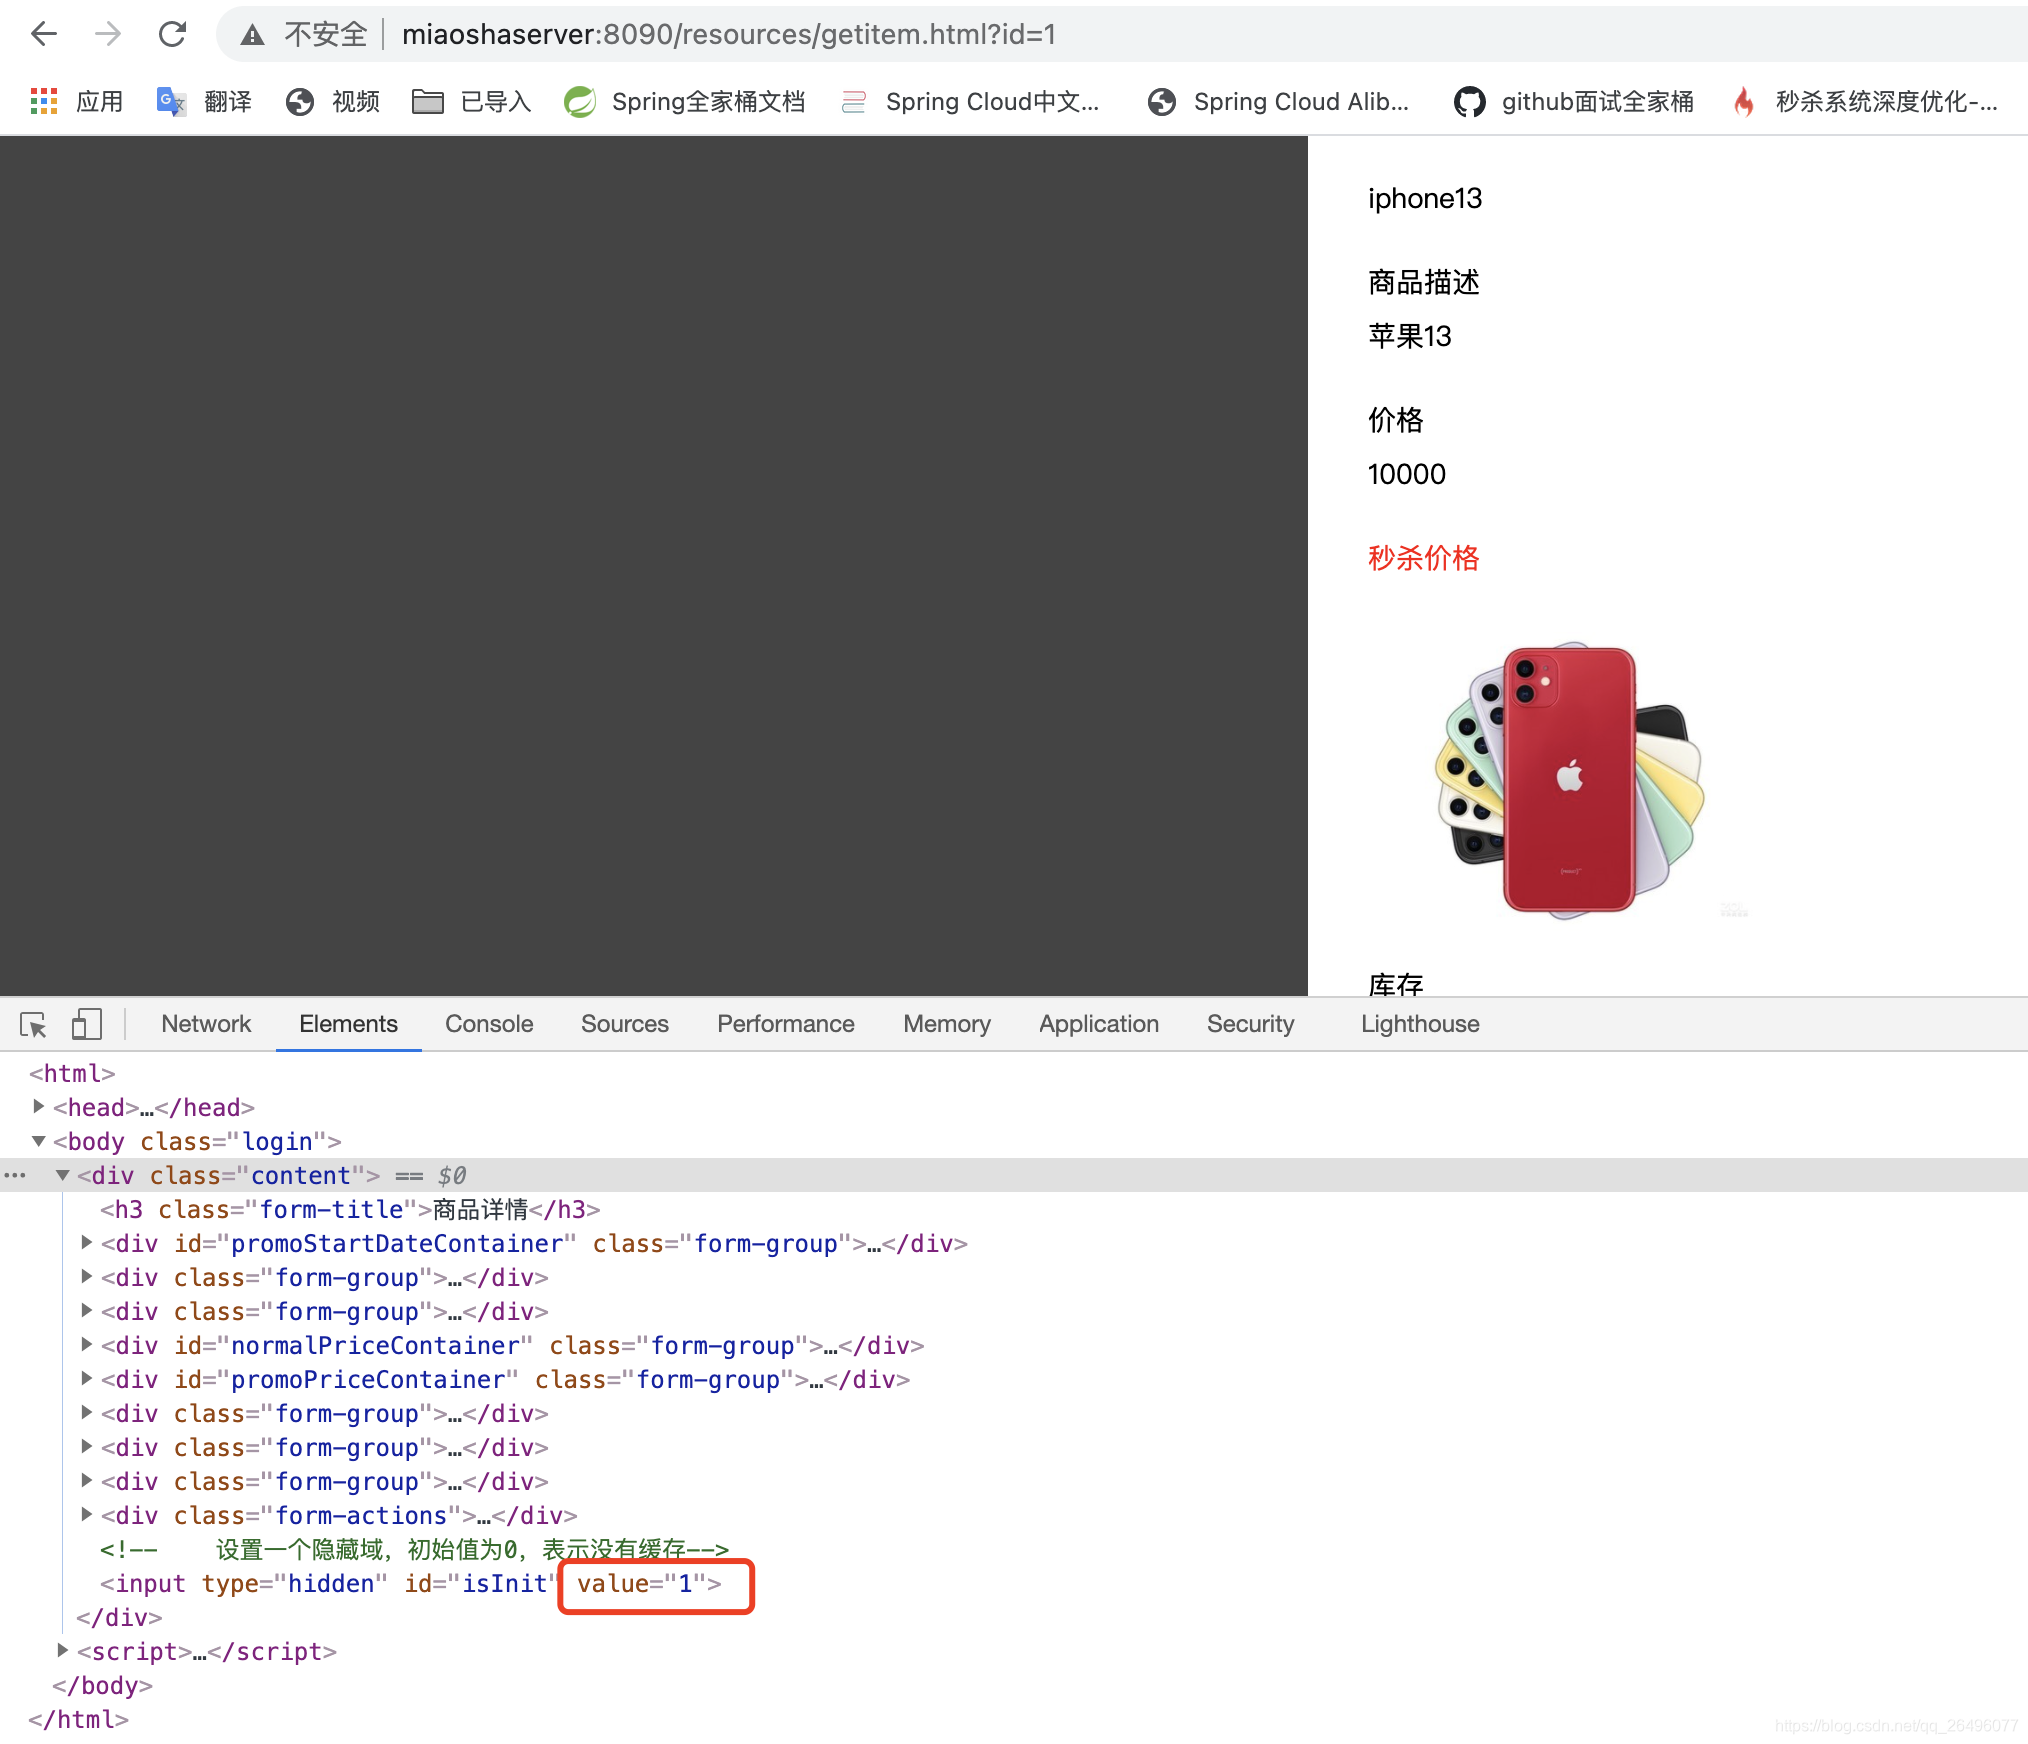The height and width of the screenshot is (1744, 2028).
Task: Open the github面试全家桶 bookmark
Action: tap(1574, 101)
